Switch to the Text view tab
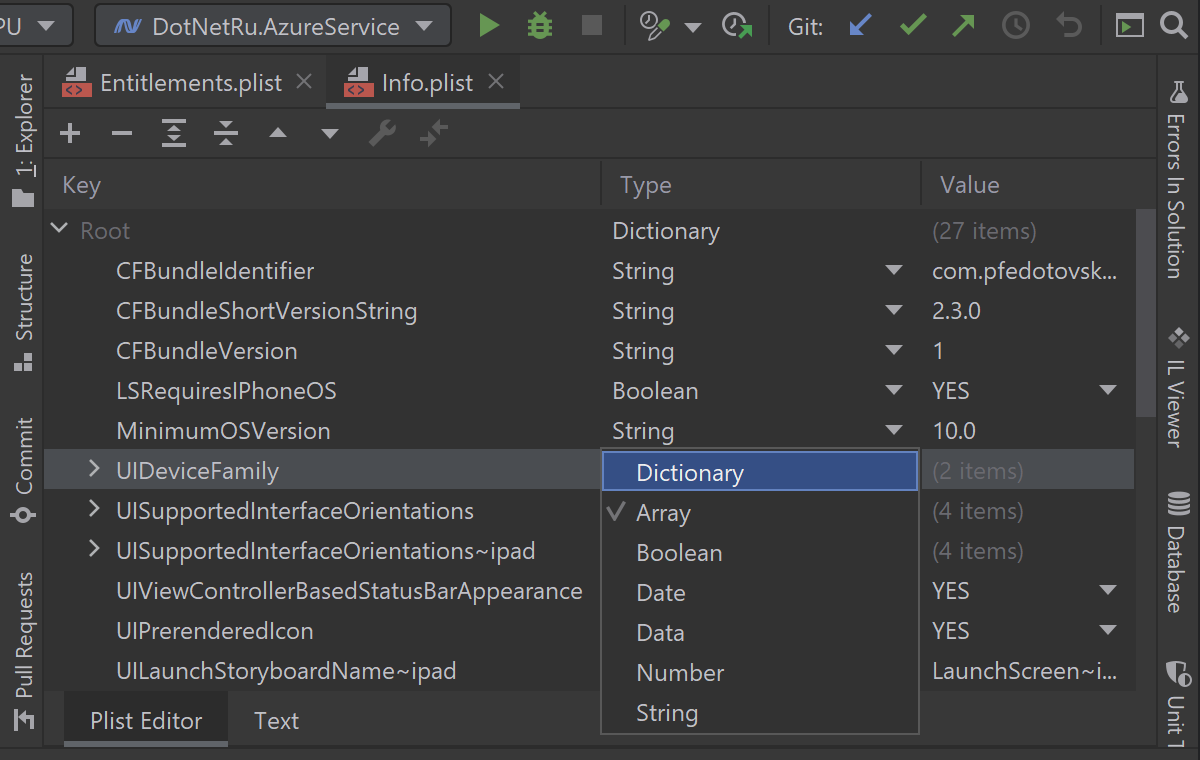The image size is (1200, 760). click(x=276, y=721)
